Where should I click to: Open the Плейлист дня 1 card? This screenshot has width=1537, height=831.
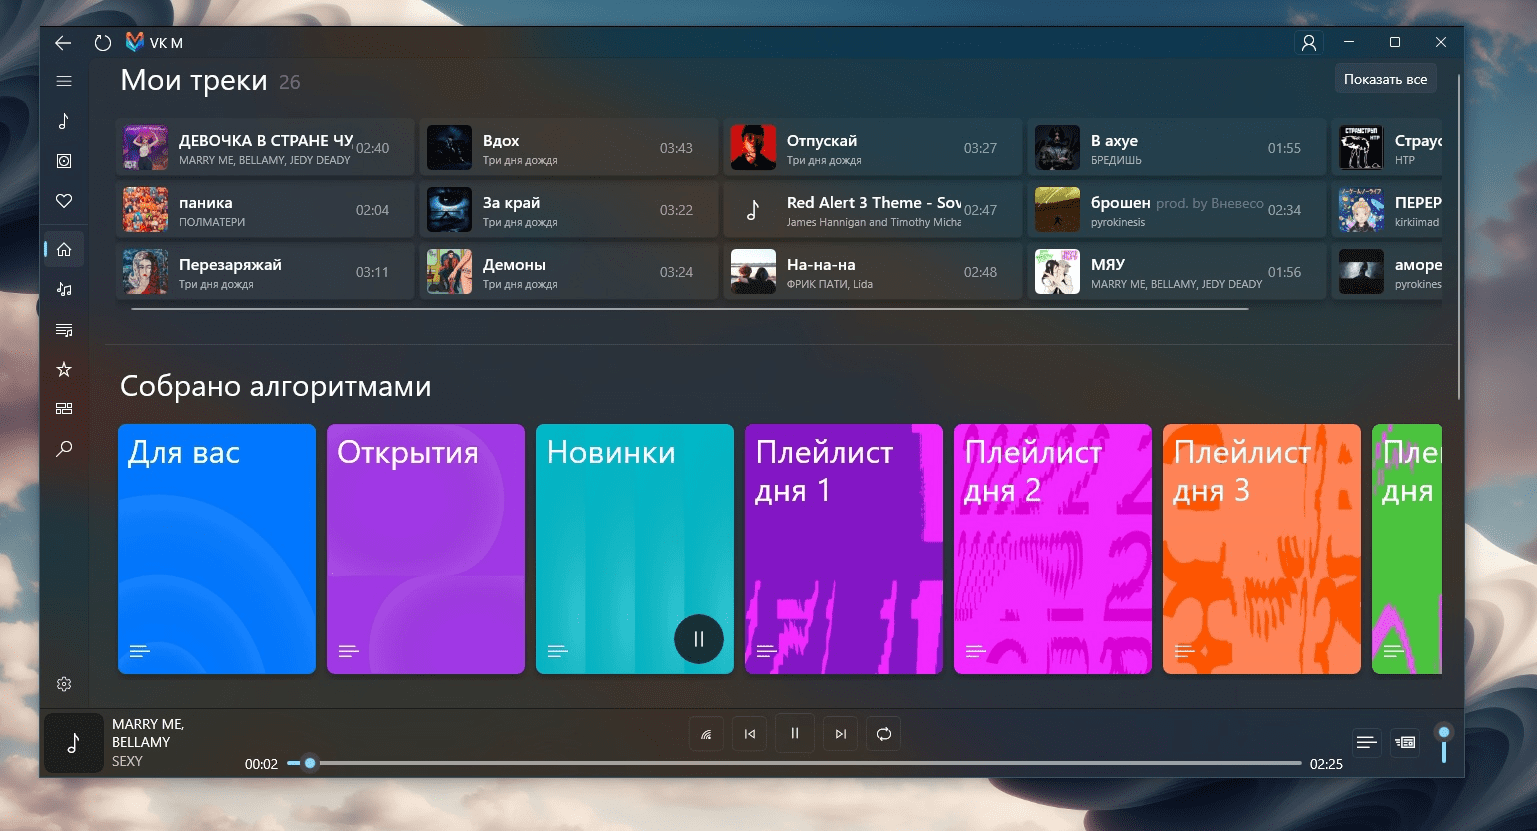pos(844,549)
